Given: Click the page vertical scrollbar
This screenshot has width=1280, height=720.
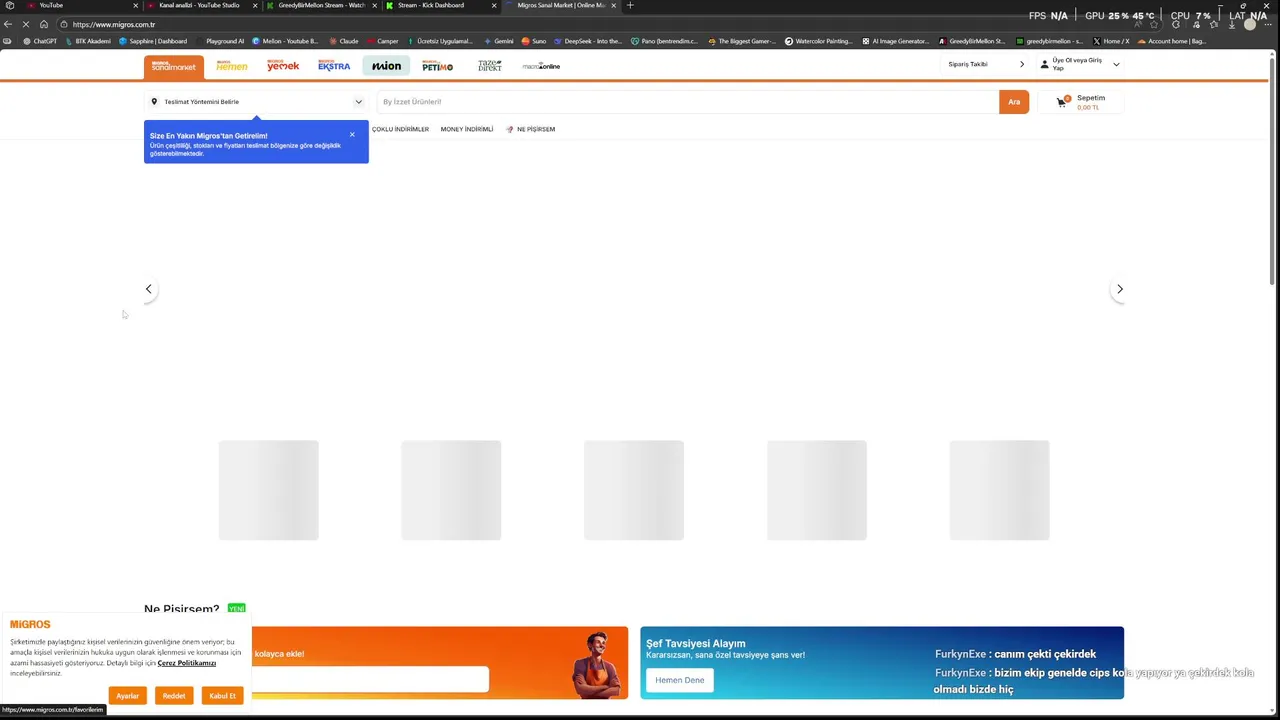Looking at the screenshot, I should click(1272, 170).
